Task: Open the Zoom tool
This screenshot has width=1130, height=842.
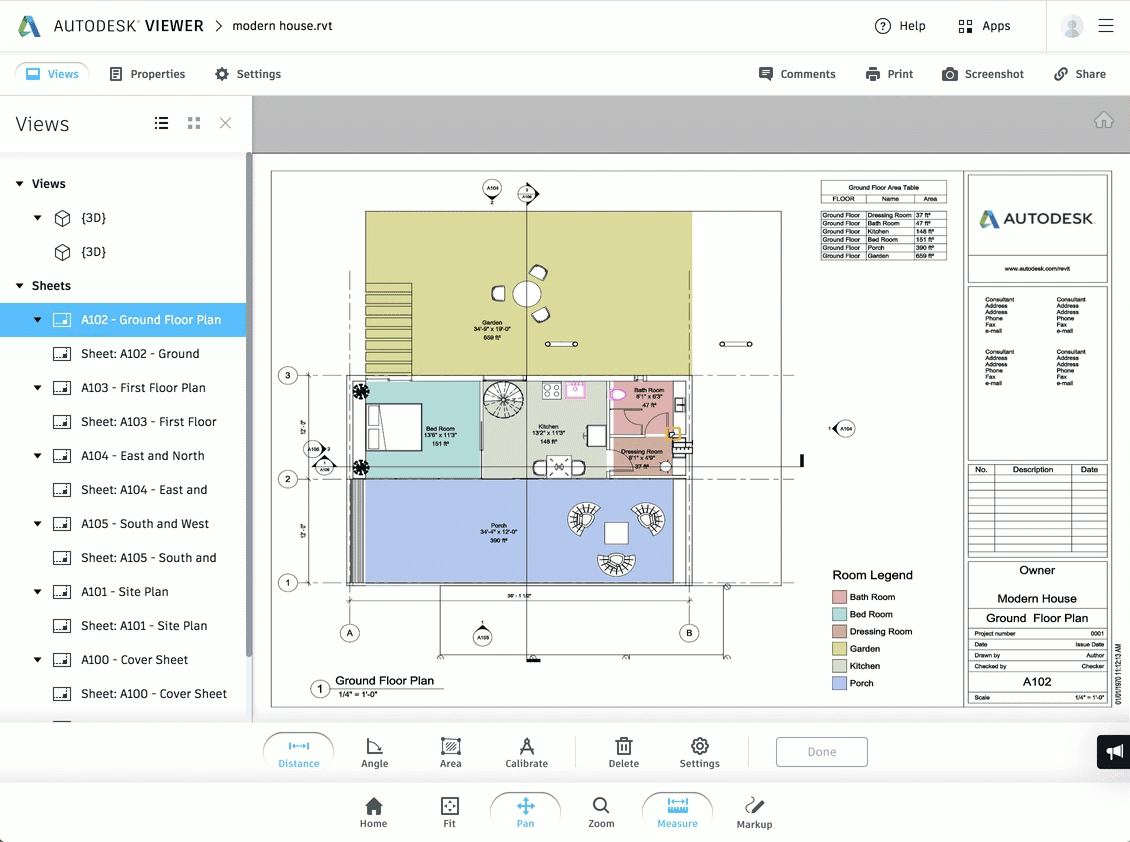Action: (x=601, y=812)
